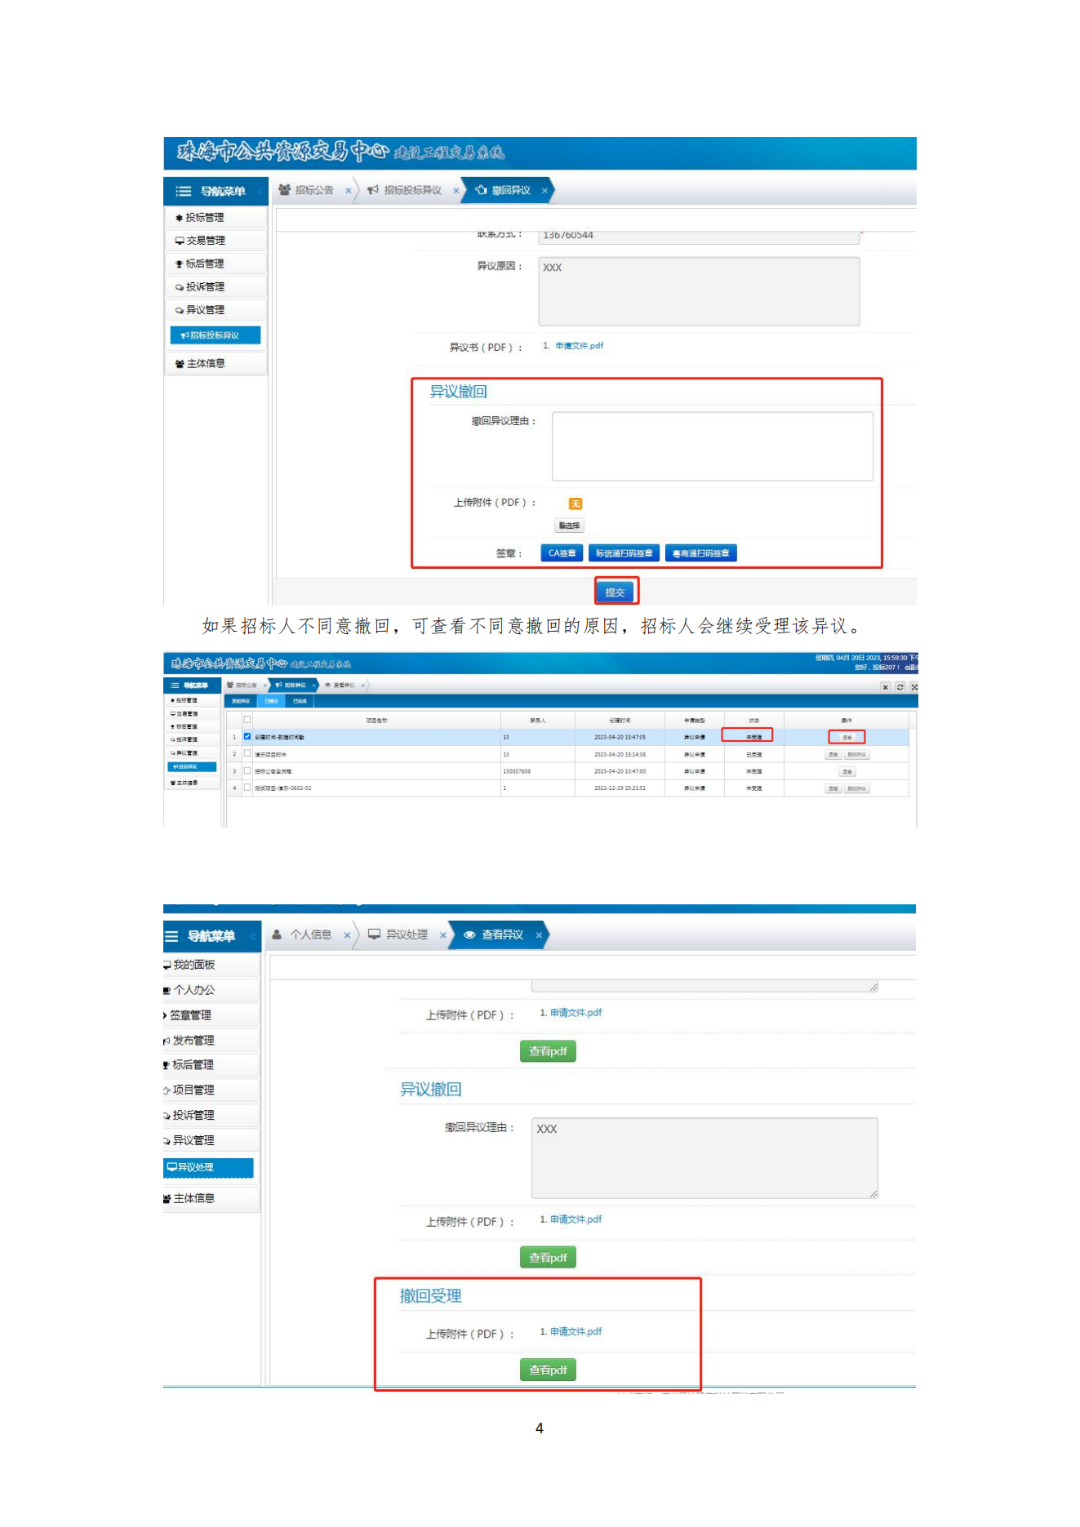Image resolution: width=1080 pixels, height=1527 pixels.
Task: Click the 导航菜单 hamburger icon on the 撤回异议 page
Action: (x=184, y=191)
